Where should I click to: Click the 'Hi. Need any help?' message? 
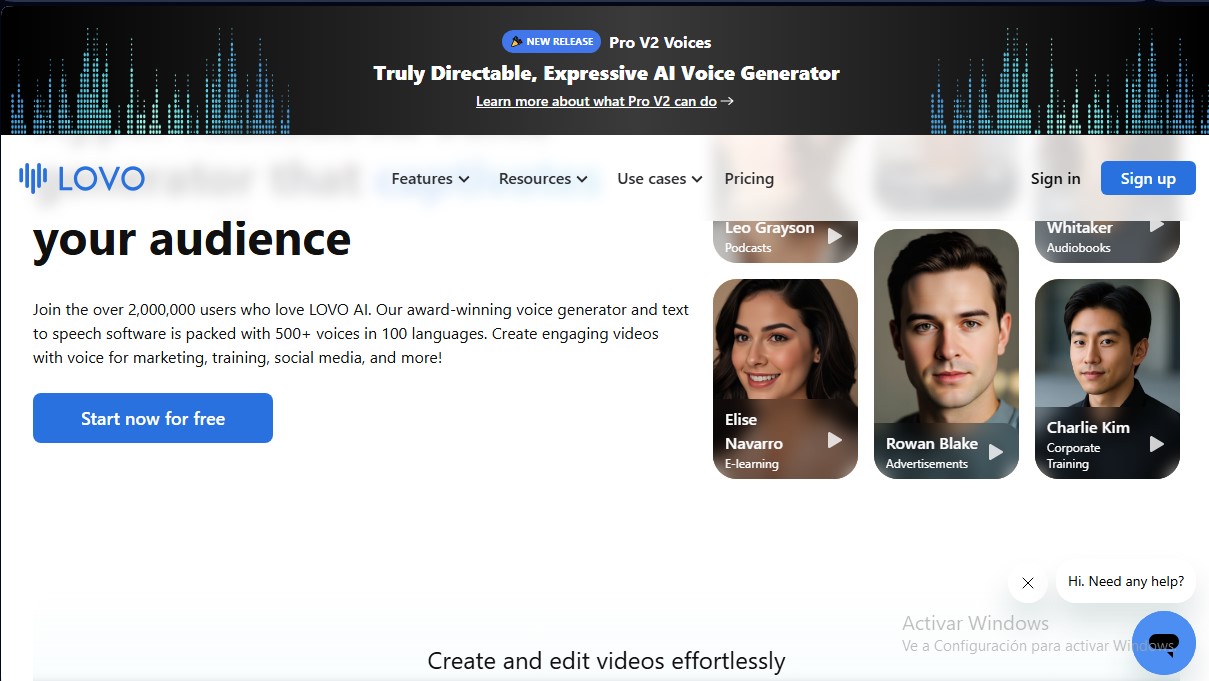(x=1126, y=582)
